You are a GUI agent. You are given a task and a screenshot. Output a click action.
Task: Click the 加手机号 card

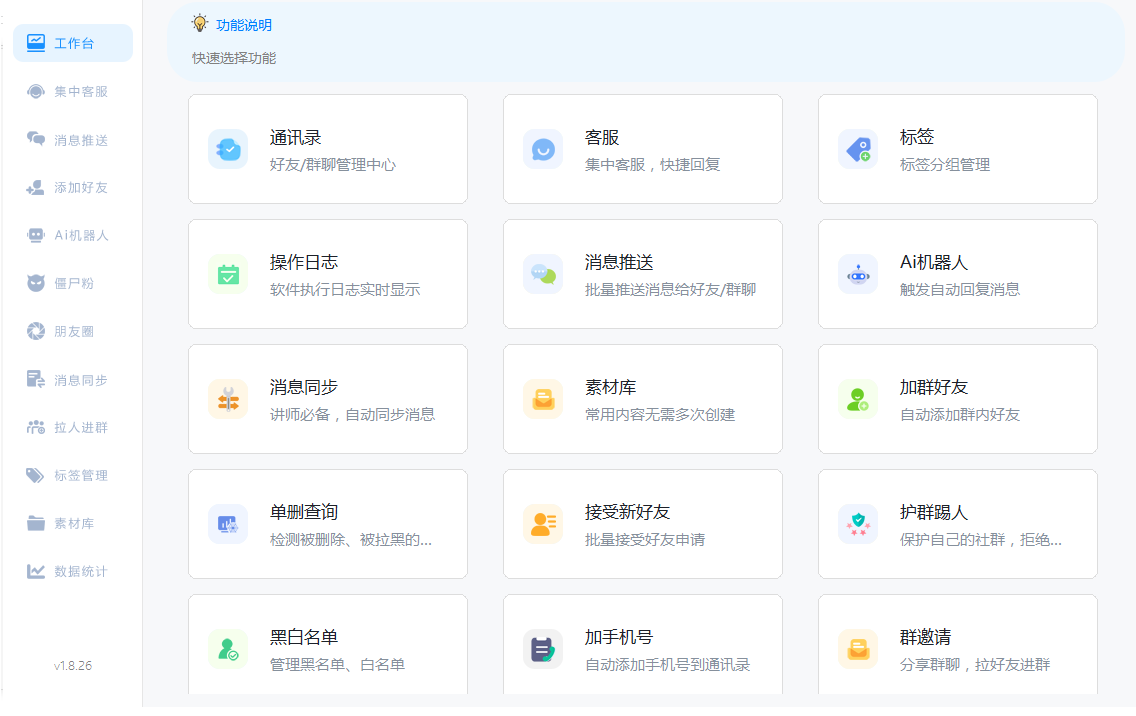(642, 648)
